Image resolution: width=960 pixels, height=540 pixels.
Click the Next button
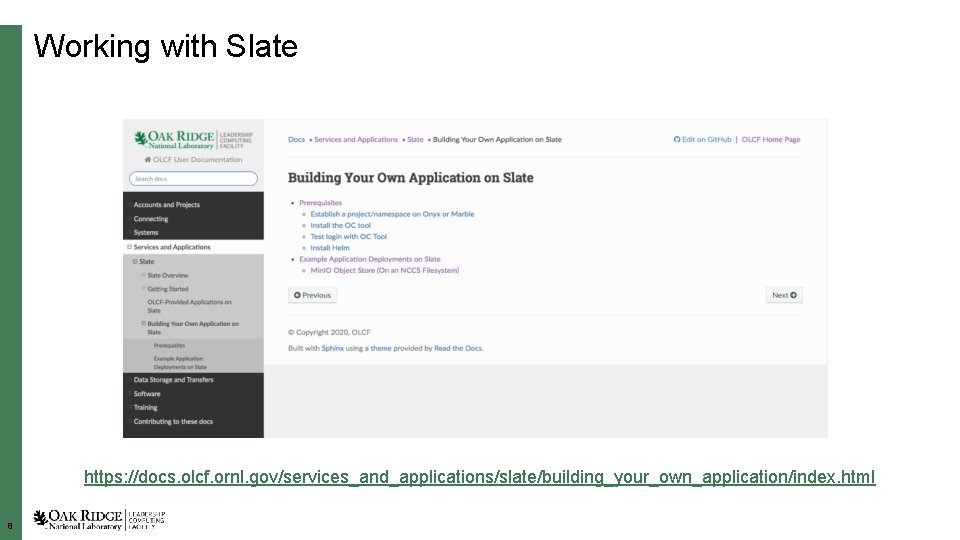(x=784, y=295)
